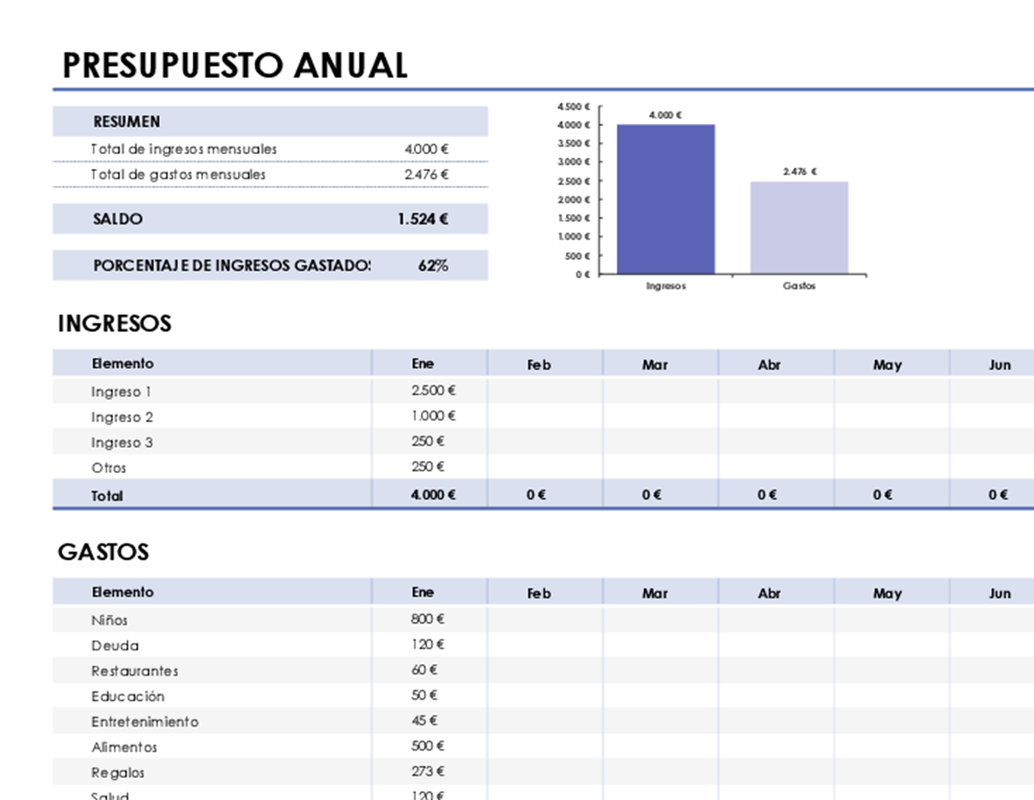Viewport: 1034px width, 800px height.
Task: Click the 250 € cell for Otros
Action: [x=428, y=466]
